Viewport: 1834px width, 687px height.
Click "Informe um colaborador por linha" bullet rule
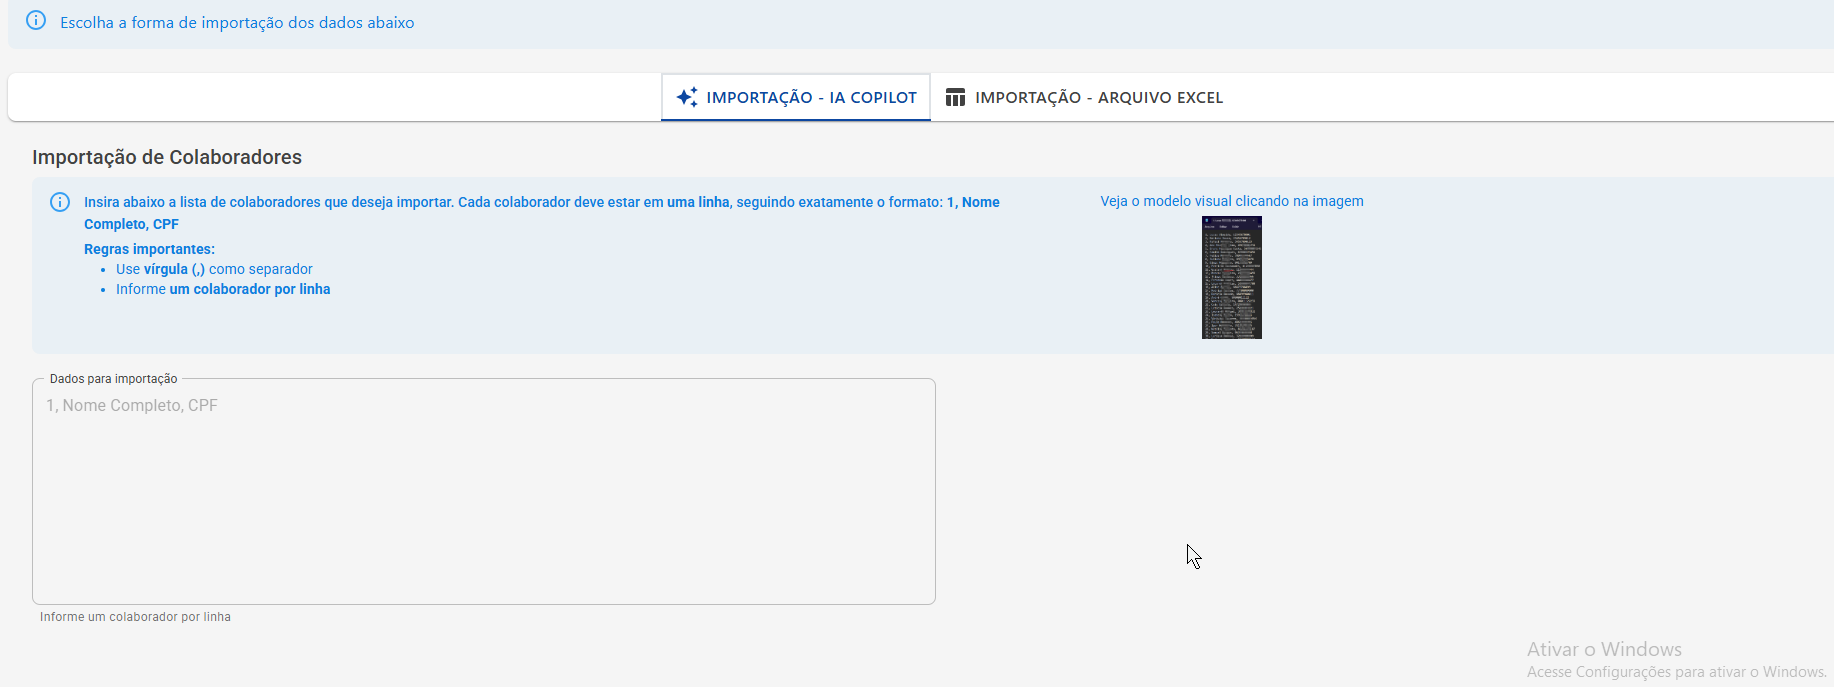[x=223, y=289]
